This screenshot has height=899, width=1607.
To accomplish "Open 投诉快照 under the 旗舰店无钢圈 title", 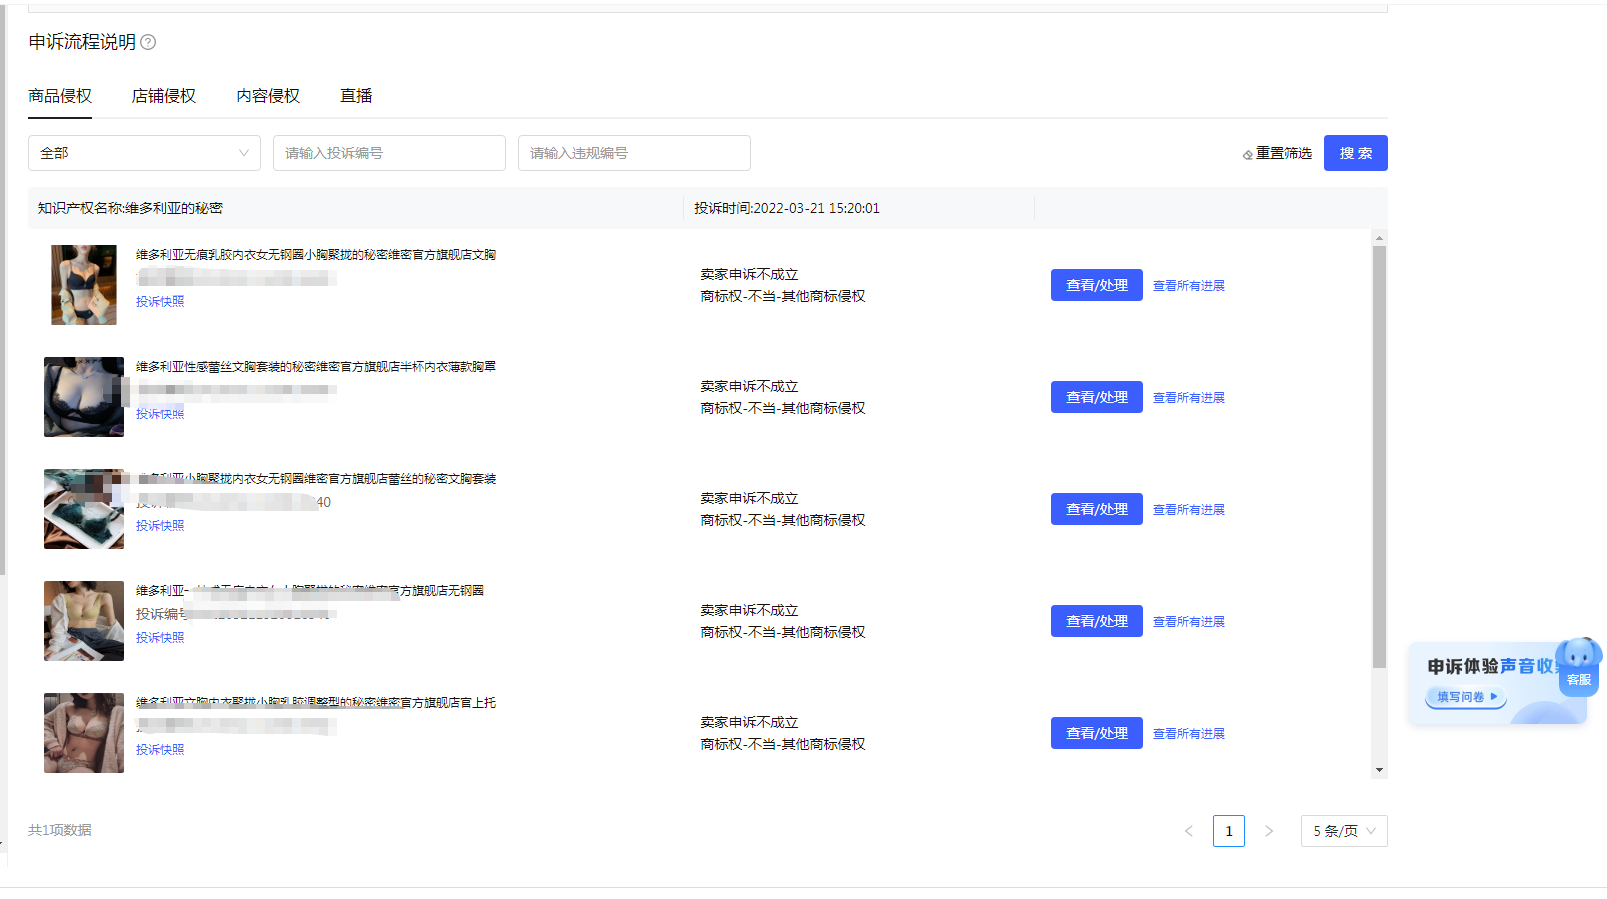I will (x=160, y=638).
